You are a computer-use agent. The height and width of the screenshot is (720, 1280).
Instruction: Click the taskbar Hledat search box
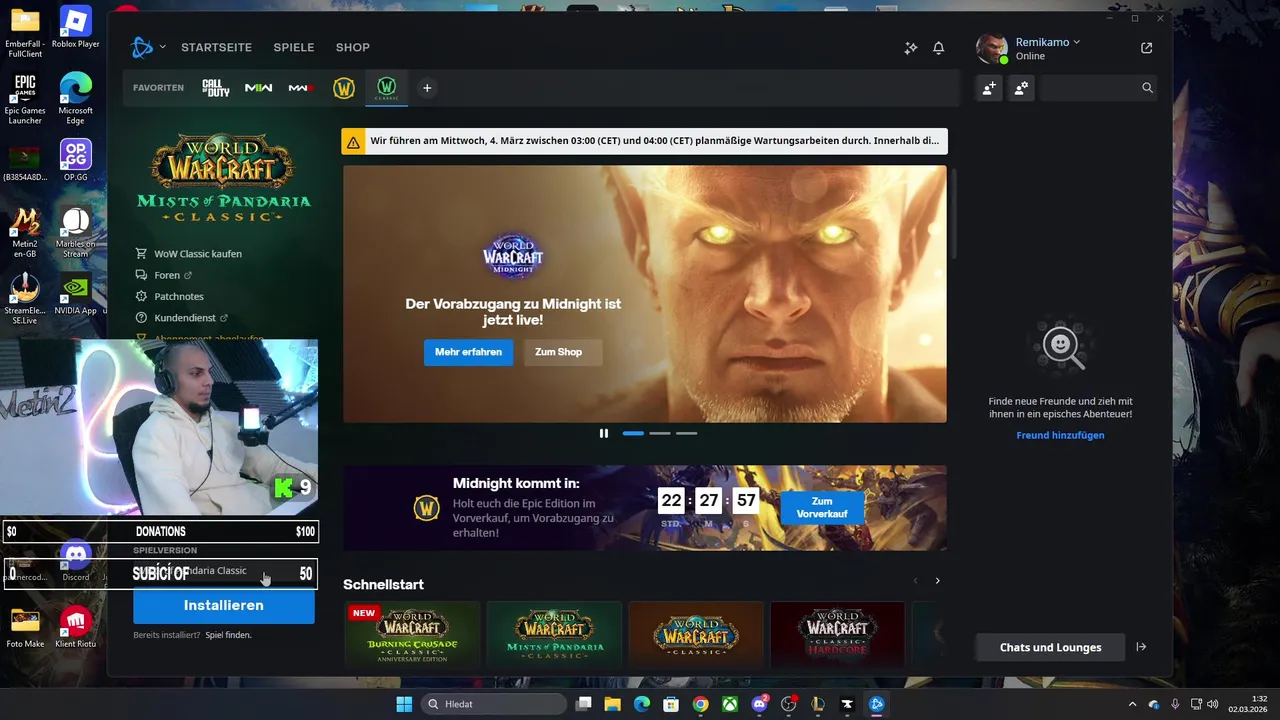pyautogui.click(x=494, y=704)
